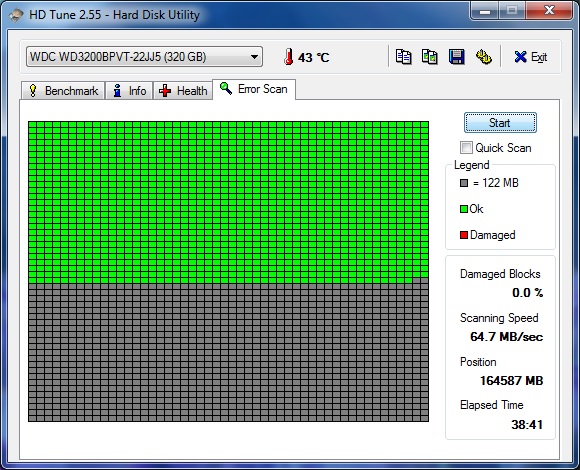Click the 38:41 elapsed time value
This screenshot has width=580, height=470.
tap(527, 425)
